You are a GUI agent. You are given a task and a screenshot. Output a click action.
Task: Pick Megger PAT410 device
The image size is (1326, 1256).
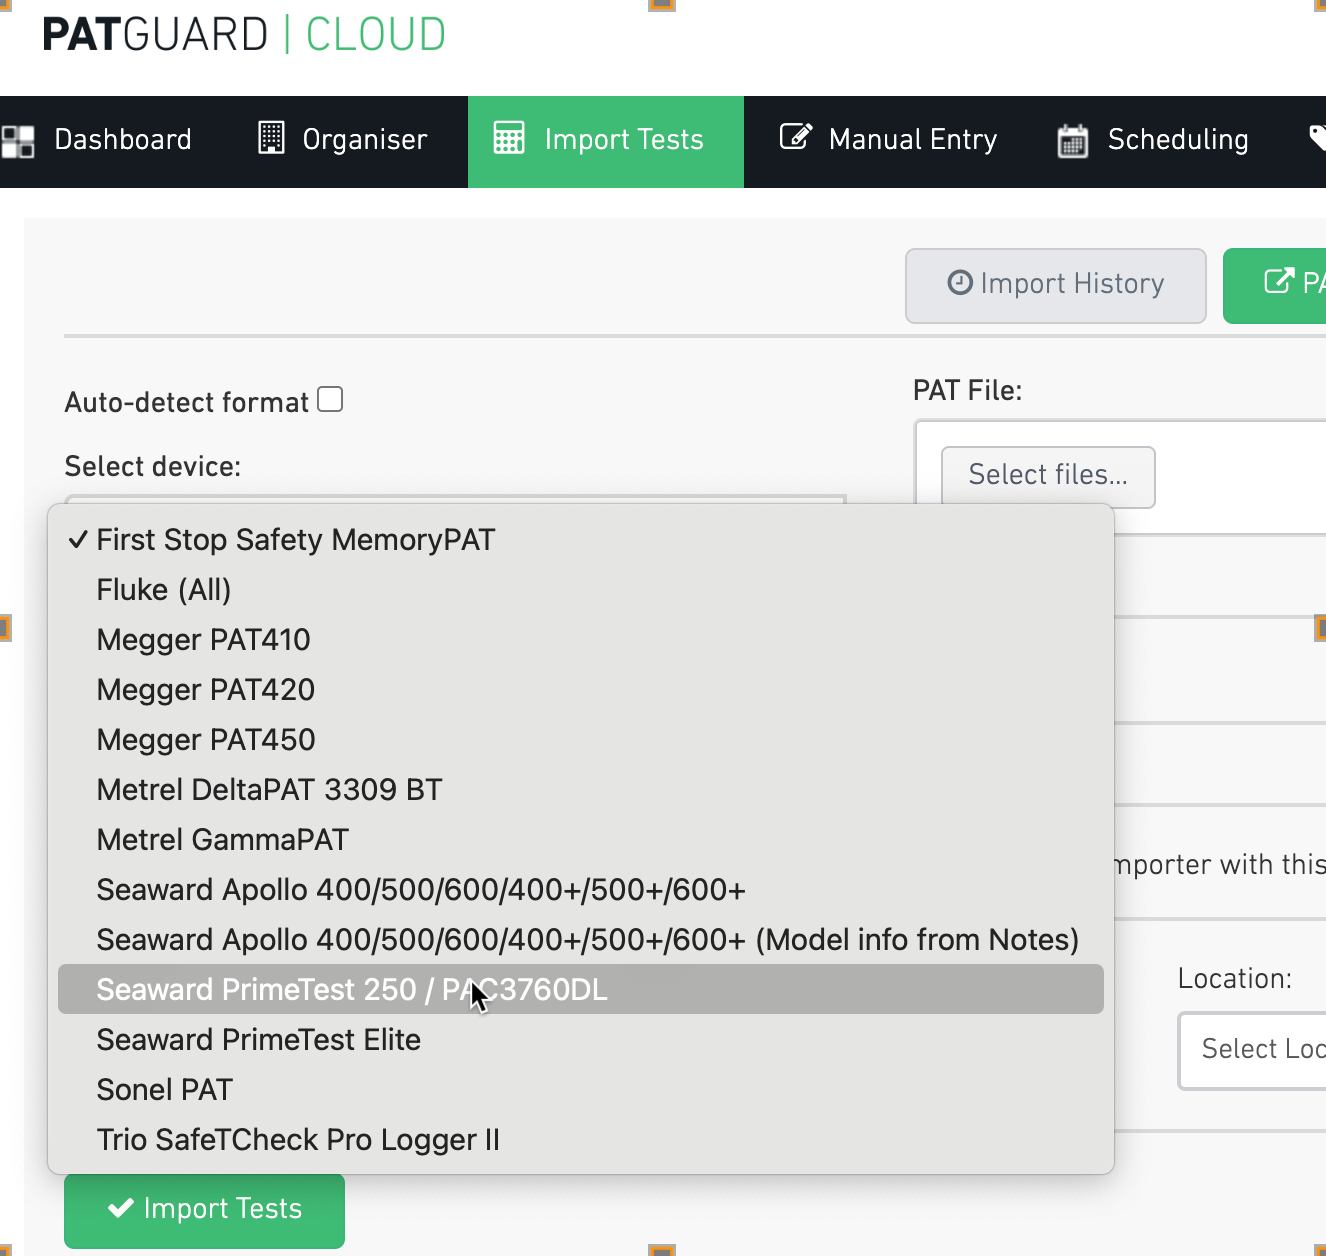tap(581, 640)
